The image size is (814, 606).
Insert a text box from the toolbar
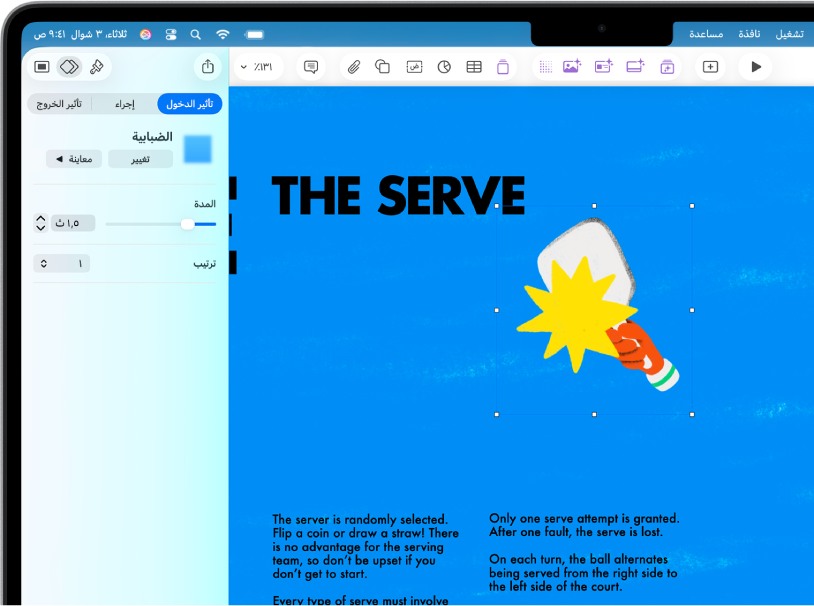(414, 66)
